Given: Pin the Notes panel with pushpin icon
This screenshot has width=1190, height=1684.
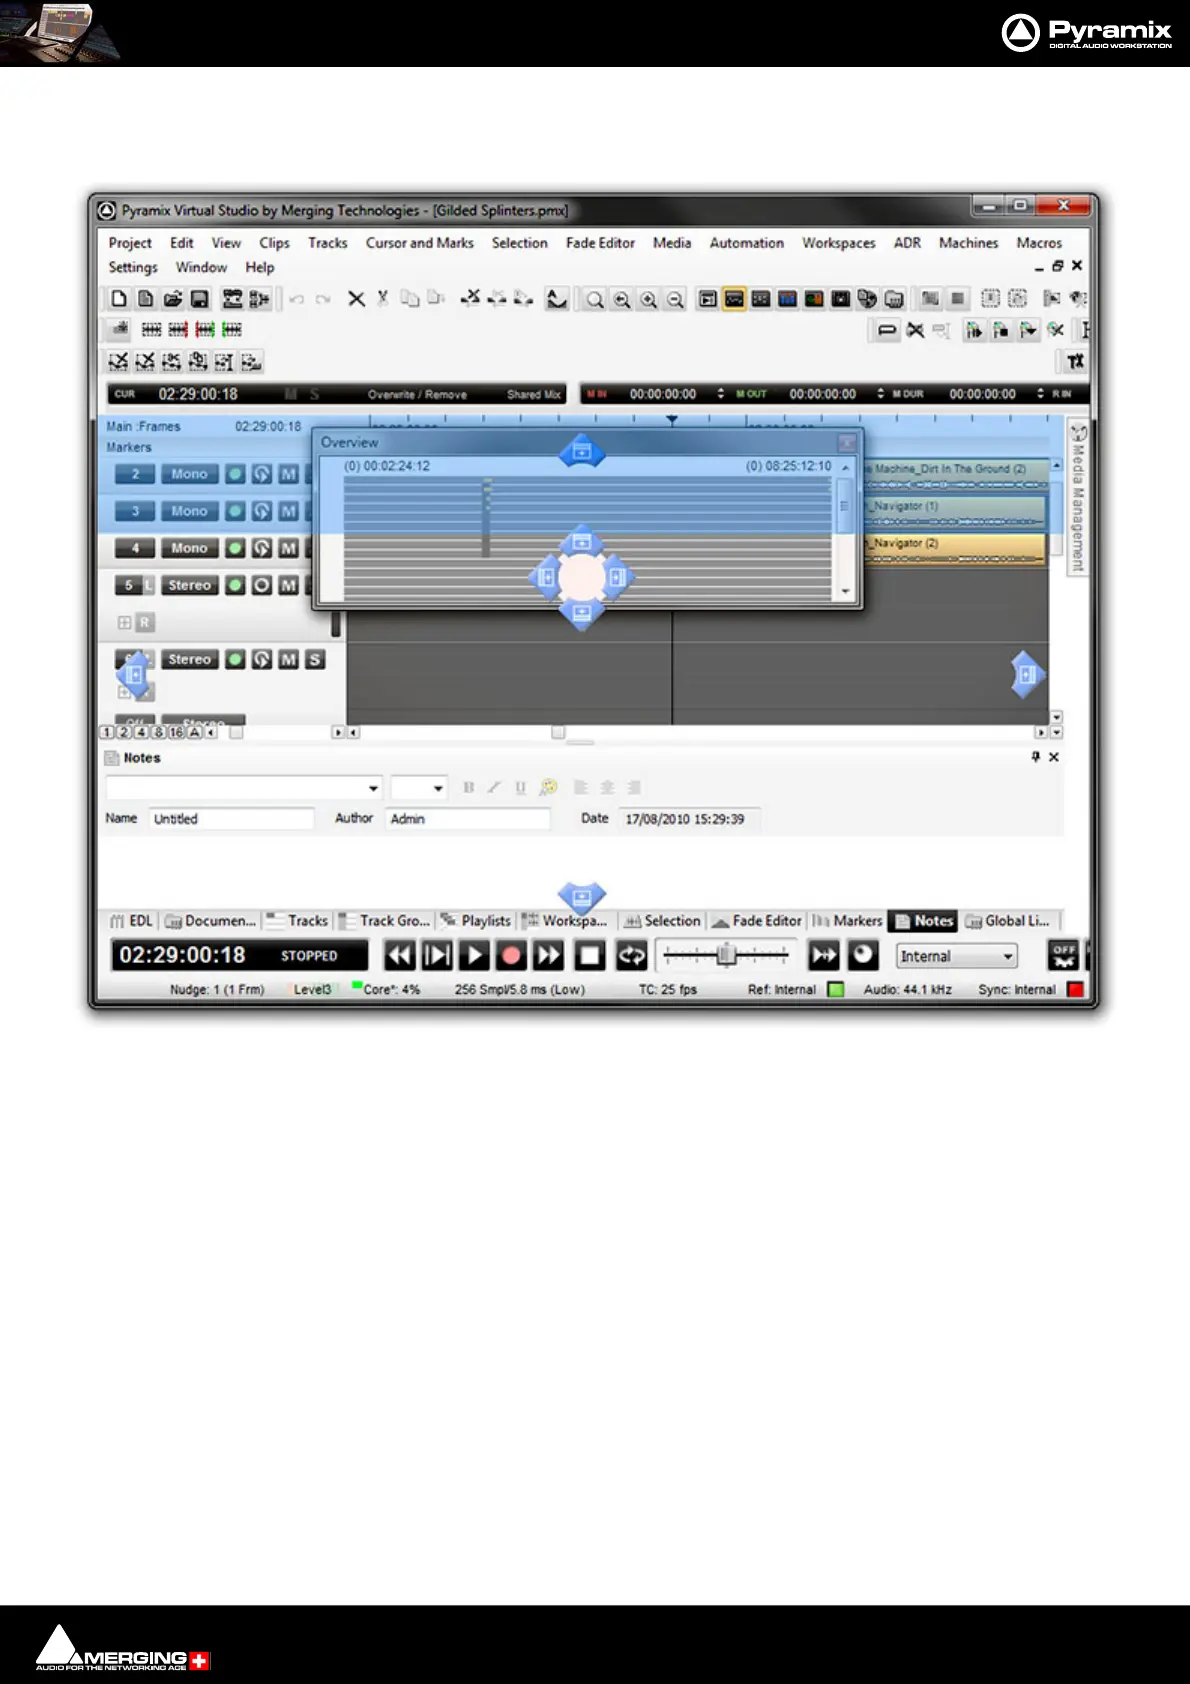Looking at the screenshot, I should (x=1036, y=757).
